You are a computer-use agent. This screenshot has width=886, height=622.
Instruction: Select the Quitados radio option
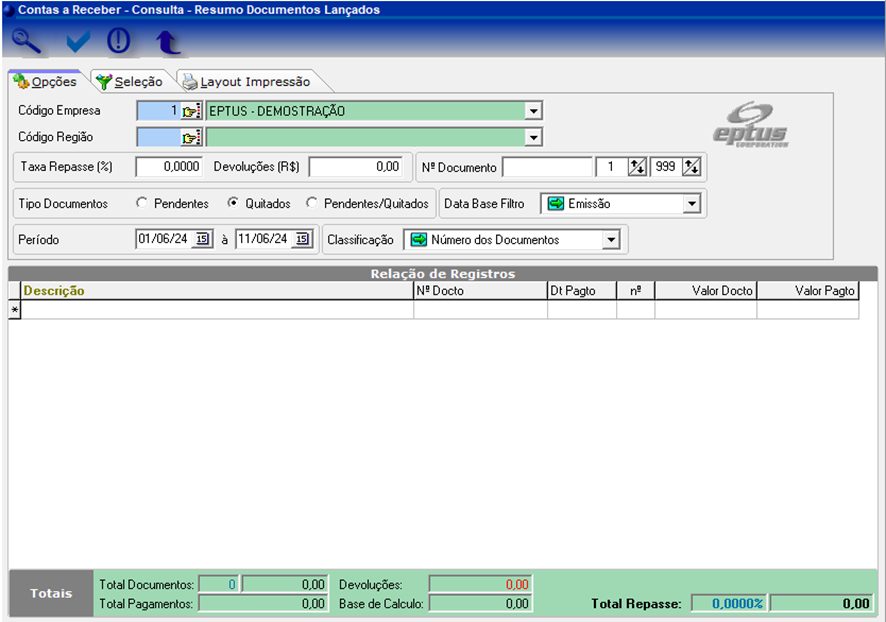[233, 203]
